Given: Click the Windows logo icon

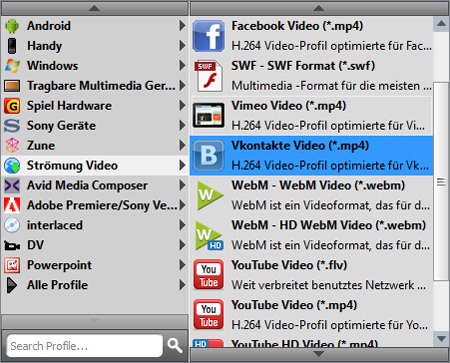Looking at the screenshot, I should point(12,66).
